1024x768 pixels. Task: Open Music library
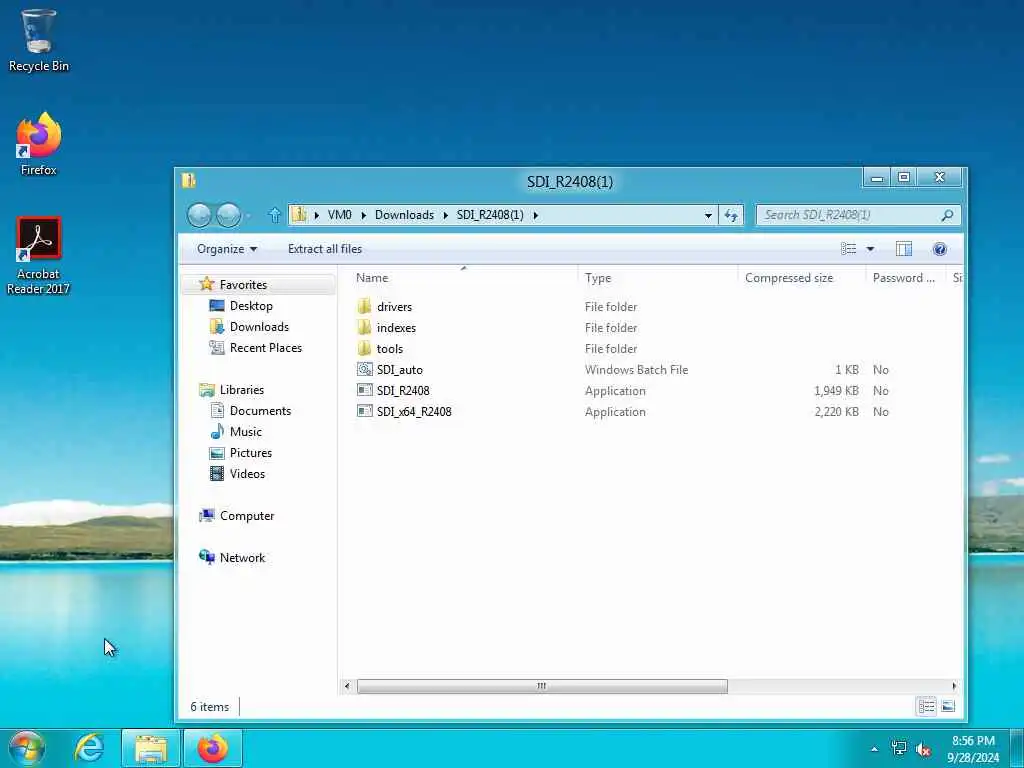pyautogui.click(x=246, y=432)
